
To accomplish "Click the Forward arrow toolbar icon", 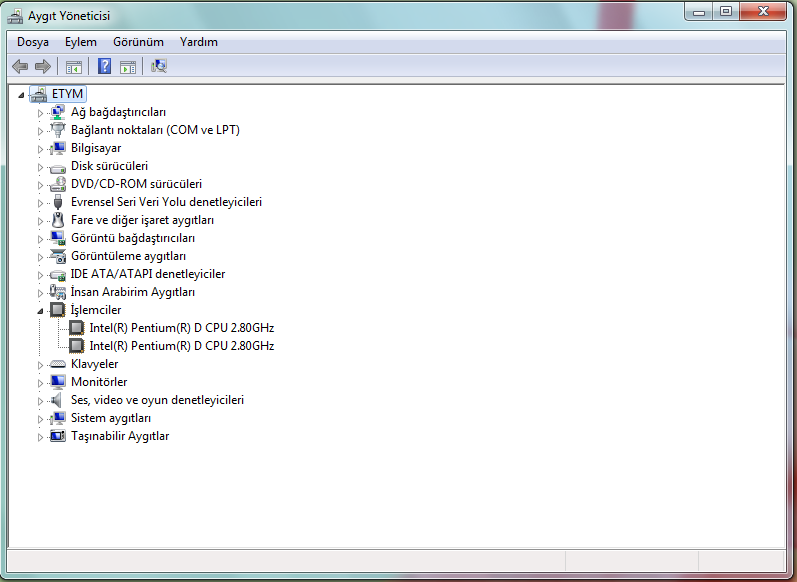I will point(43,66).
